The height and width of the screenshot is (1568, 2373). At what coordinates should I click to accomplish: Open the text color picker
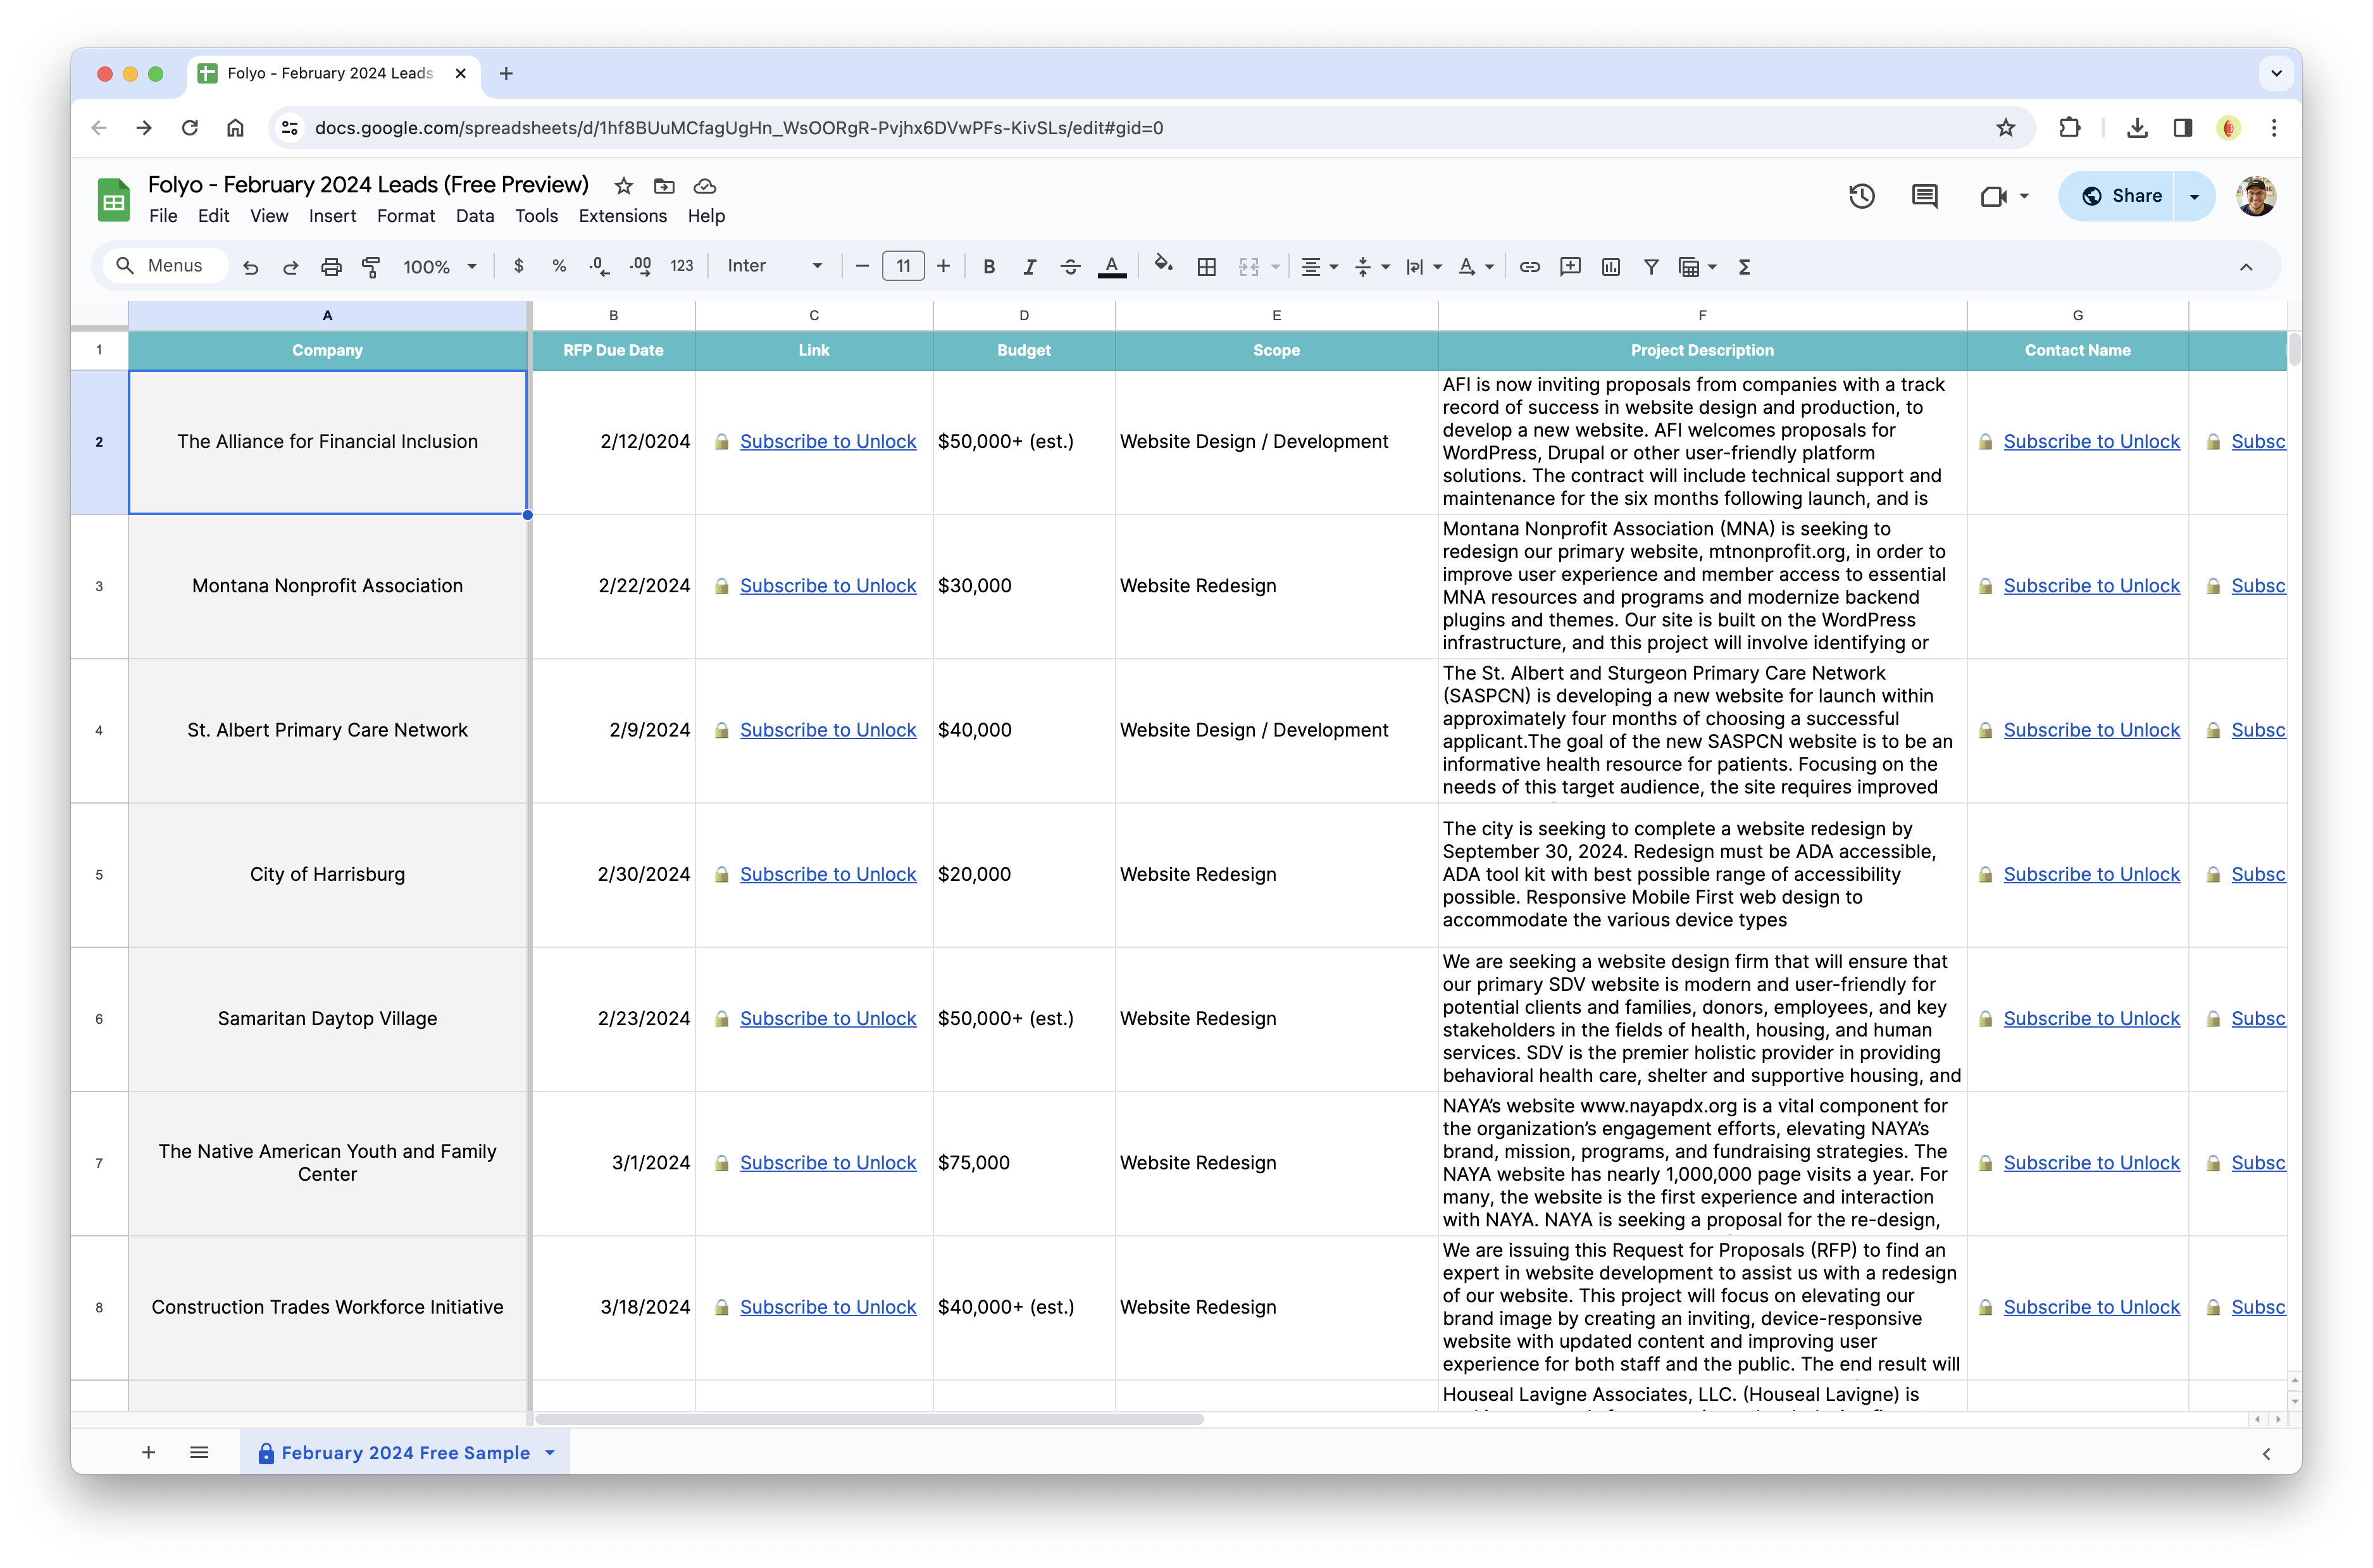point(1111,266)
